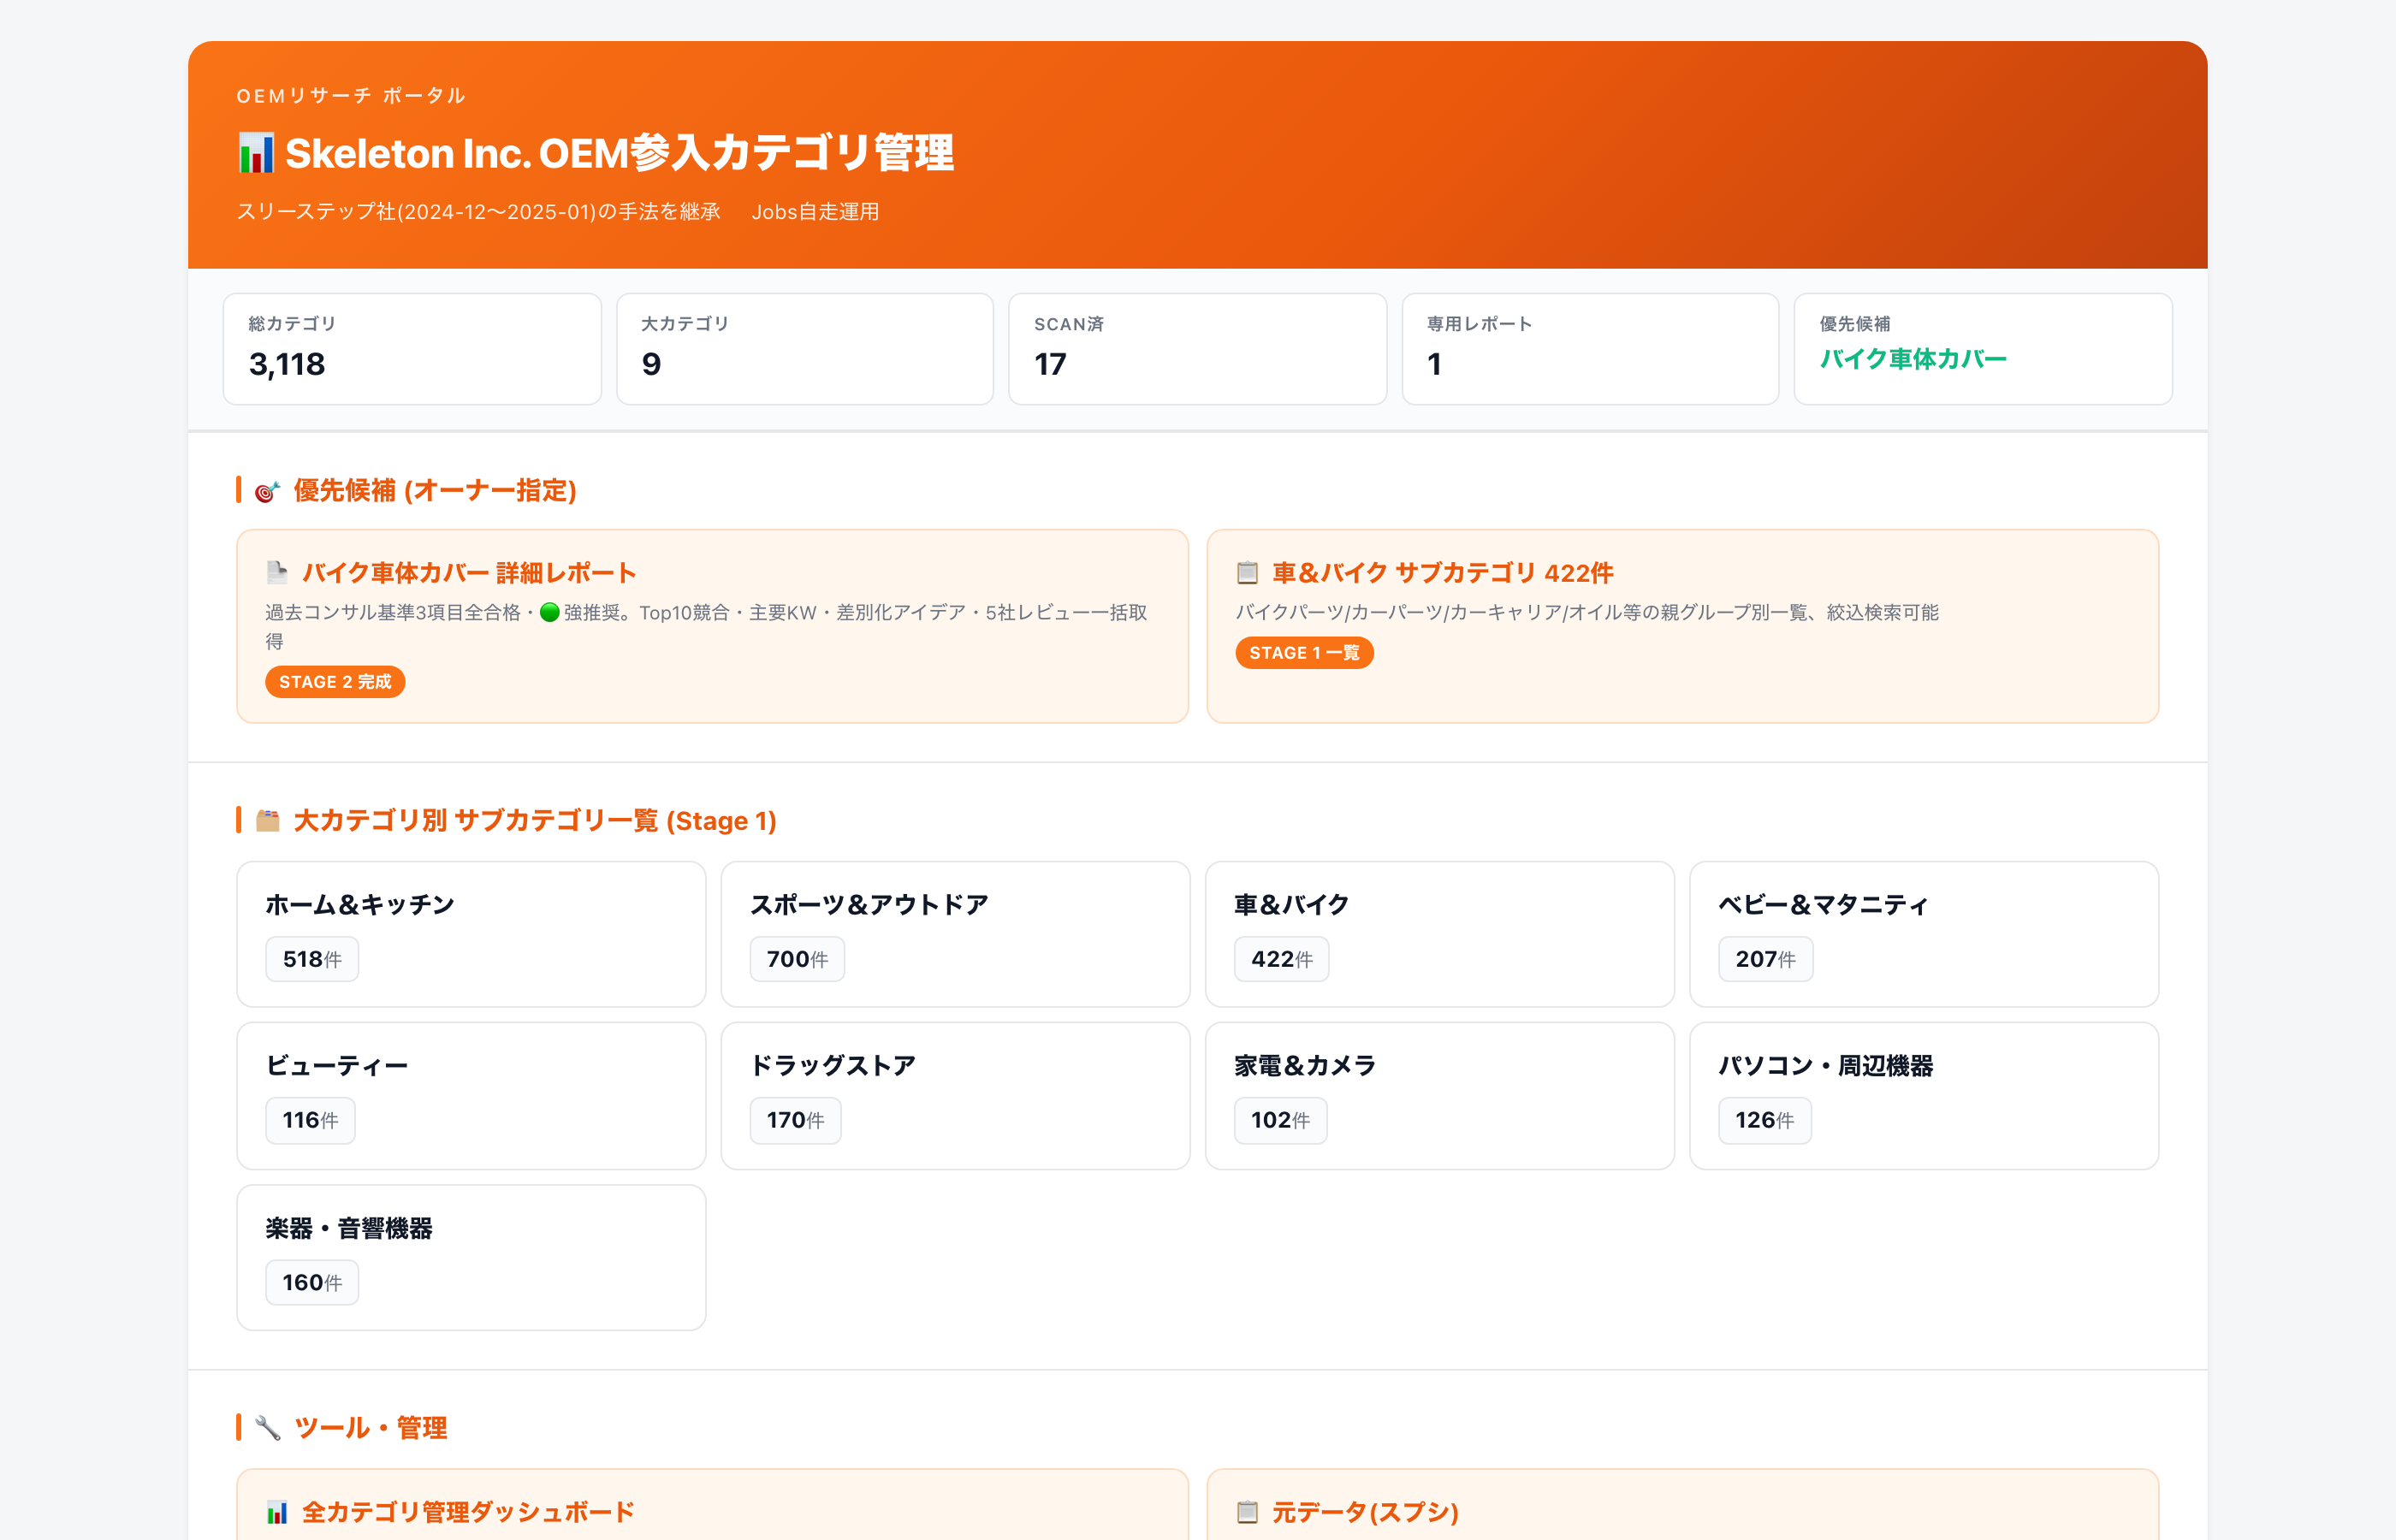Click the wrench icon beside ツール・管理 heading
2396x1540 pixels.
coord(267,1427)
